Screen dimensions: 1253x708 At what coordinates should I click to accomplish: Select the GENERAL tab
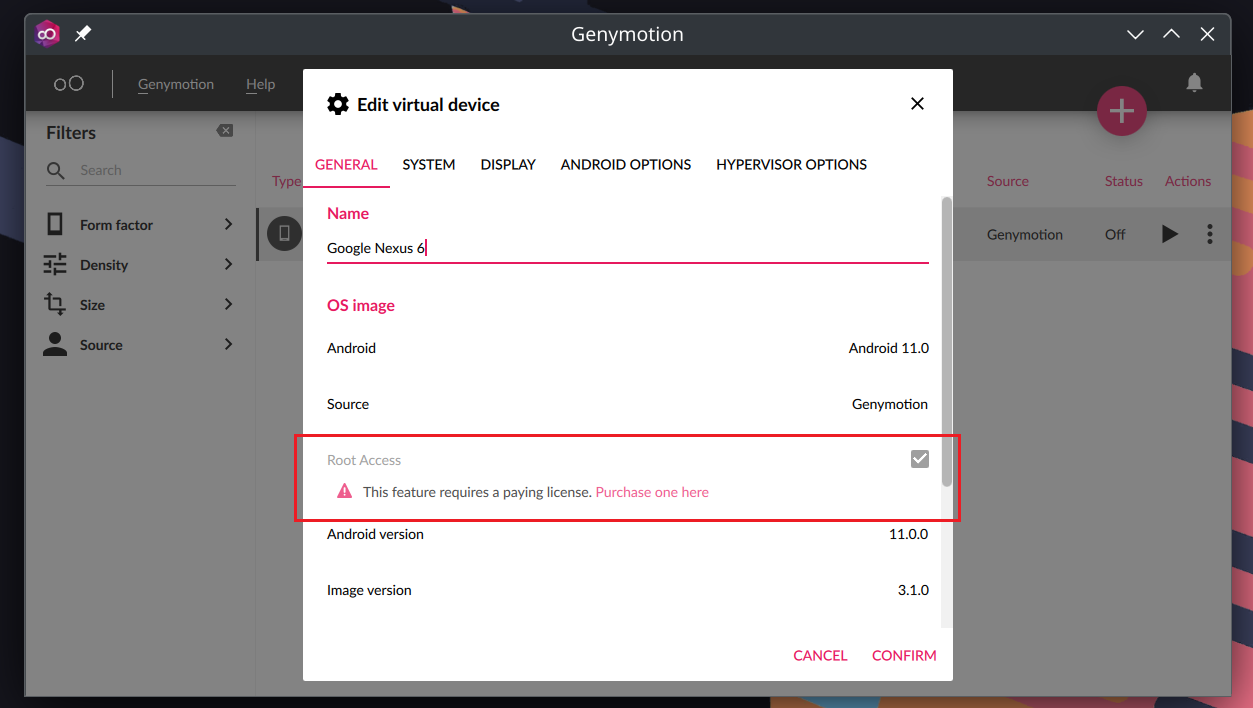click(346, 165)
